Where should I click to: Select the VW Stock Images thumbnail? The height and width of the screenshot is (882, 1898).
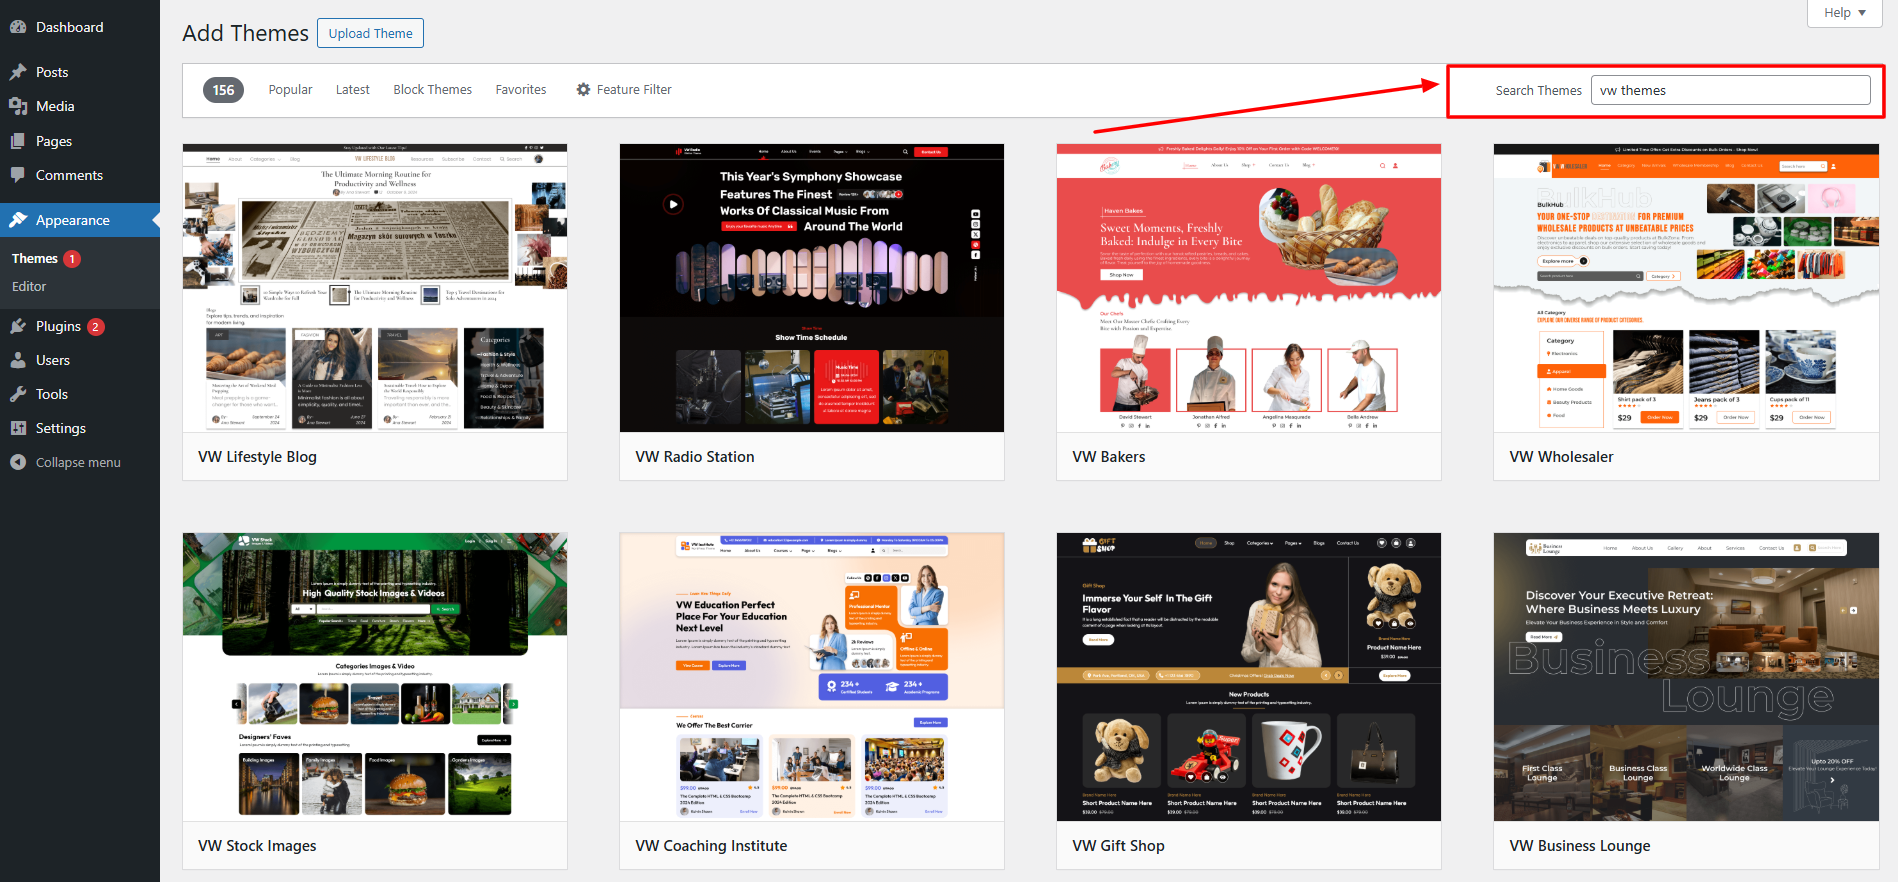tap(375, 677)
